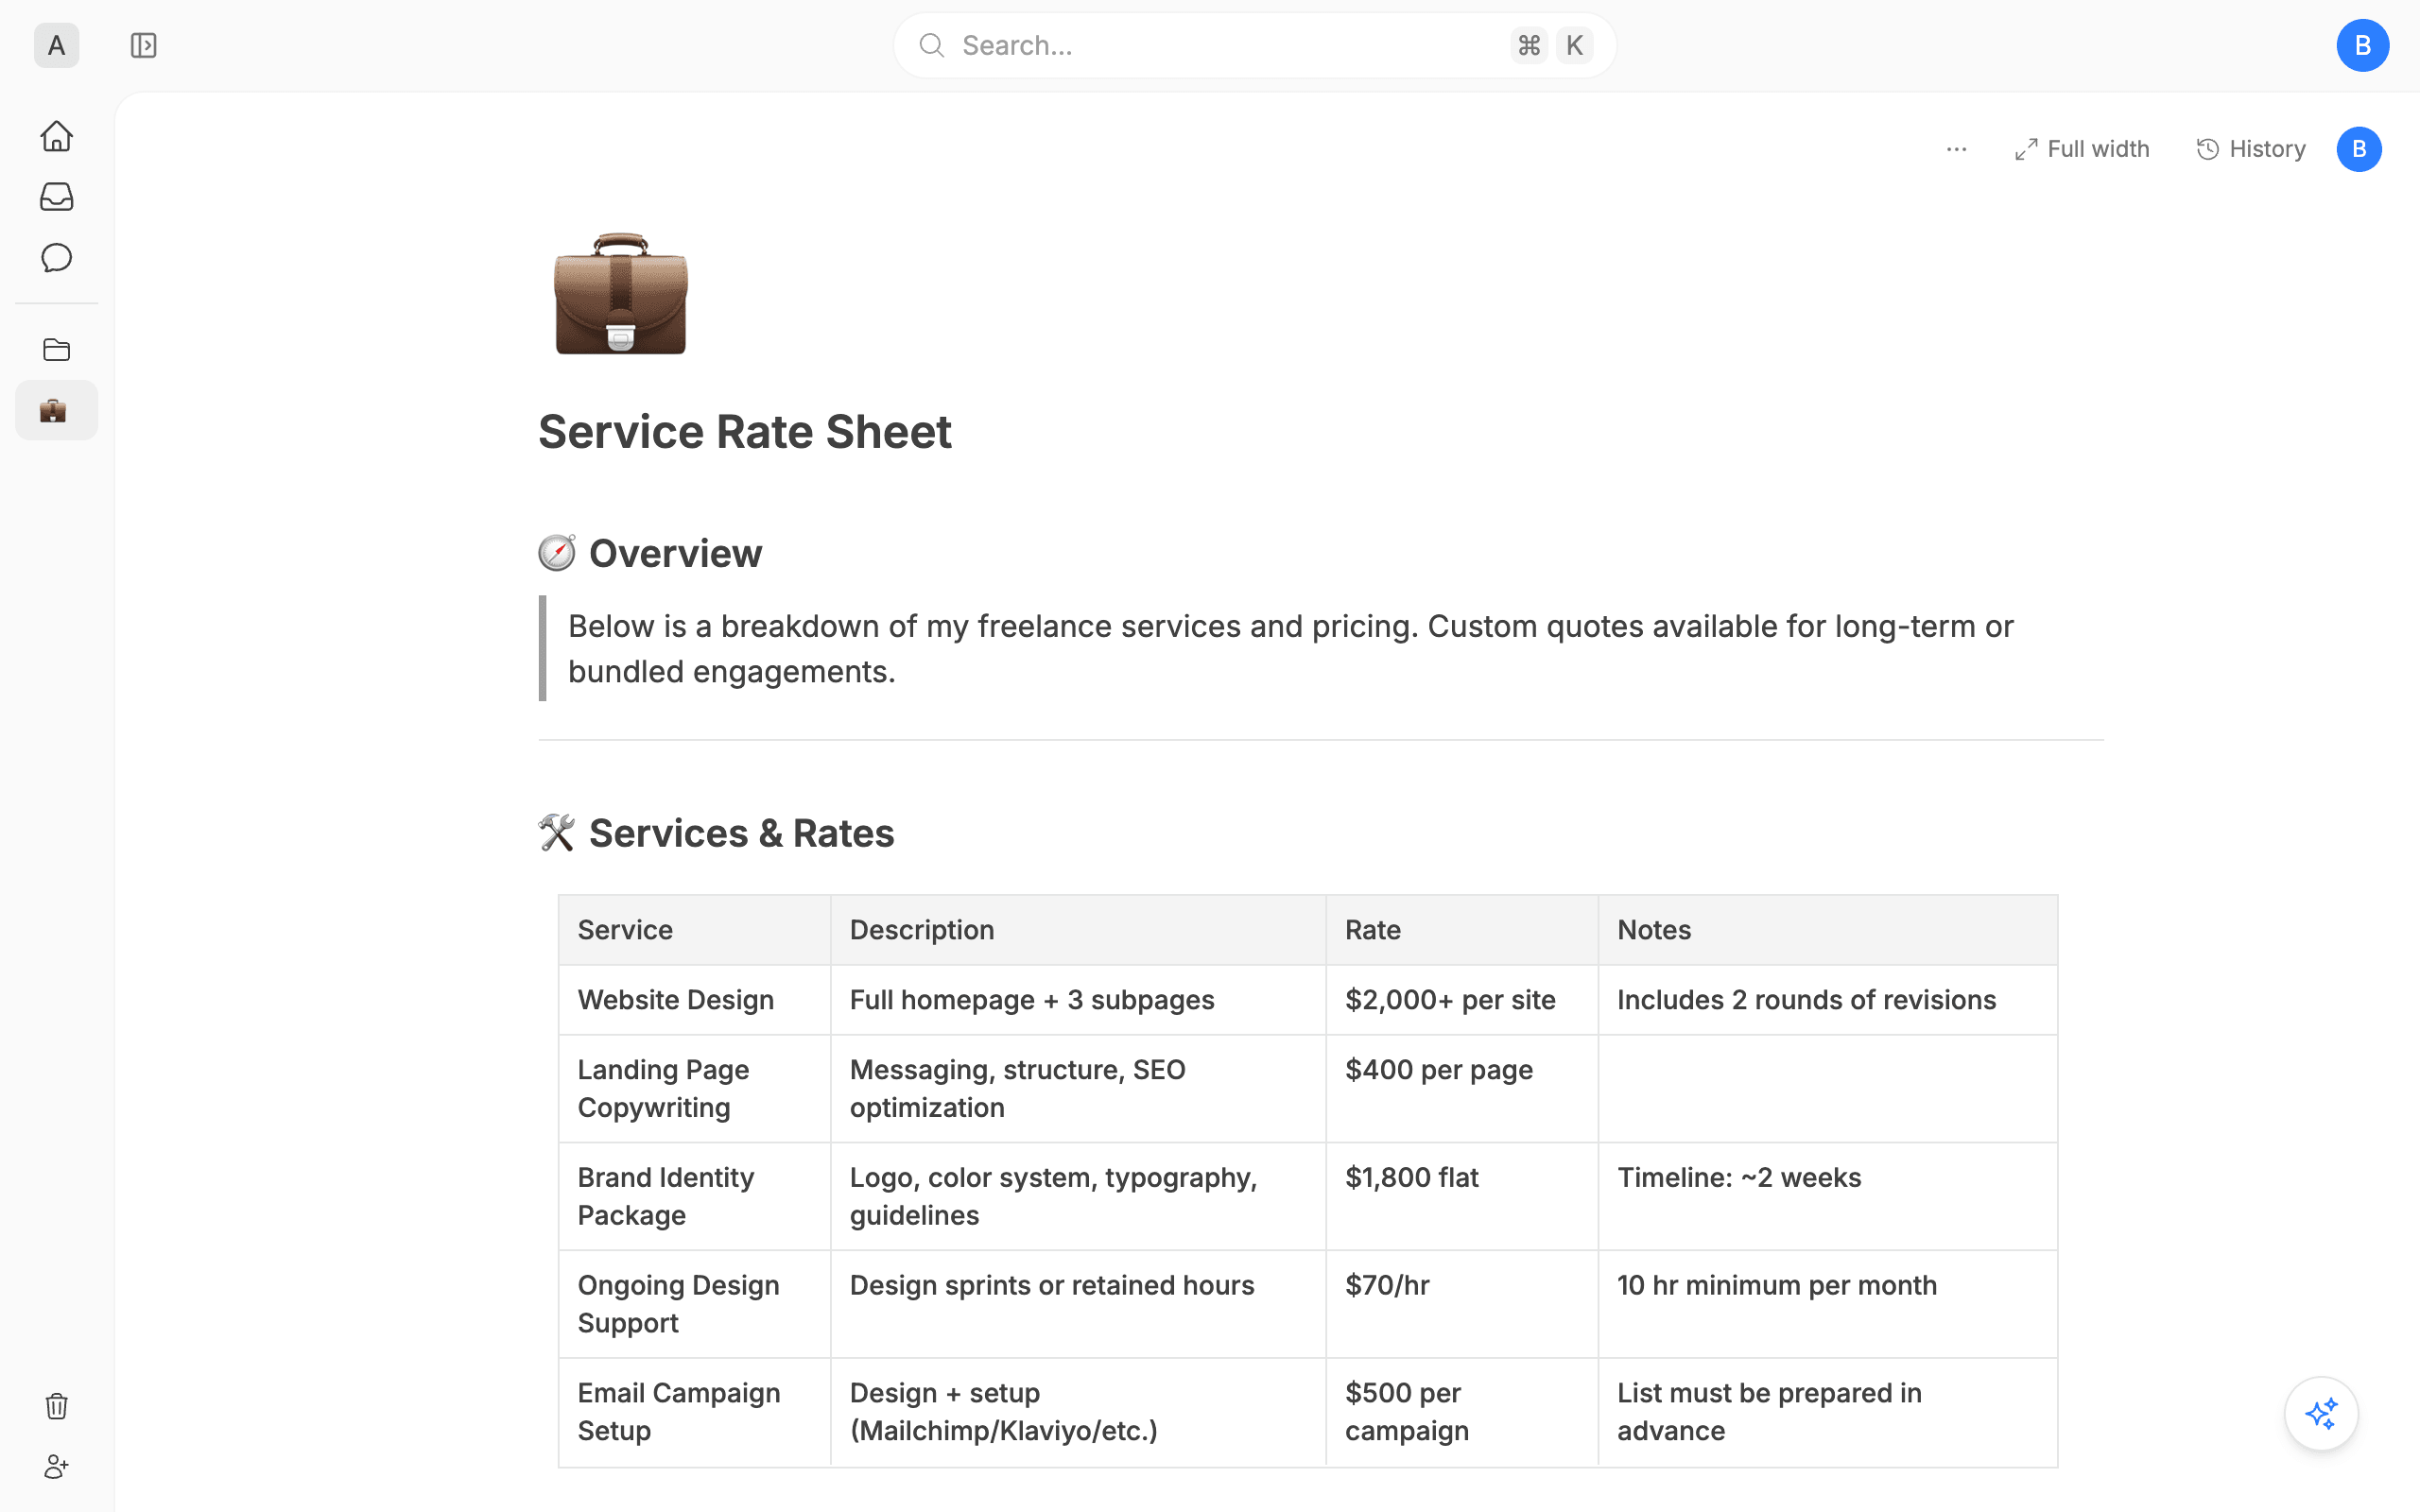Click the Email Campaign Setup cell

[694, 1412]
